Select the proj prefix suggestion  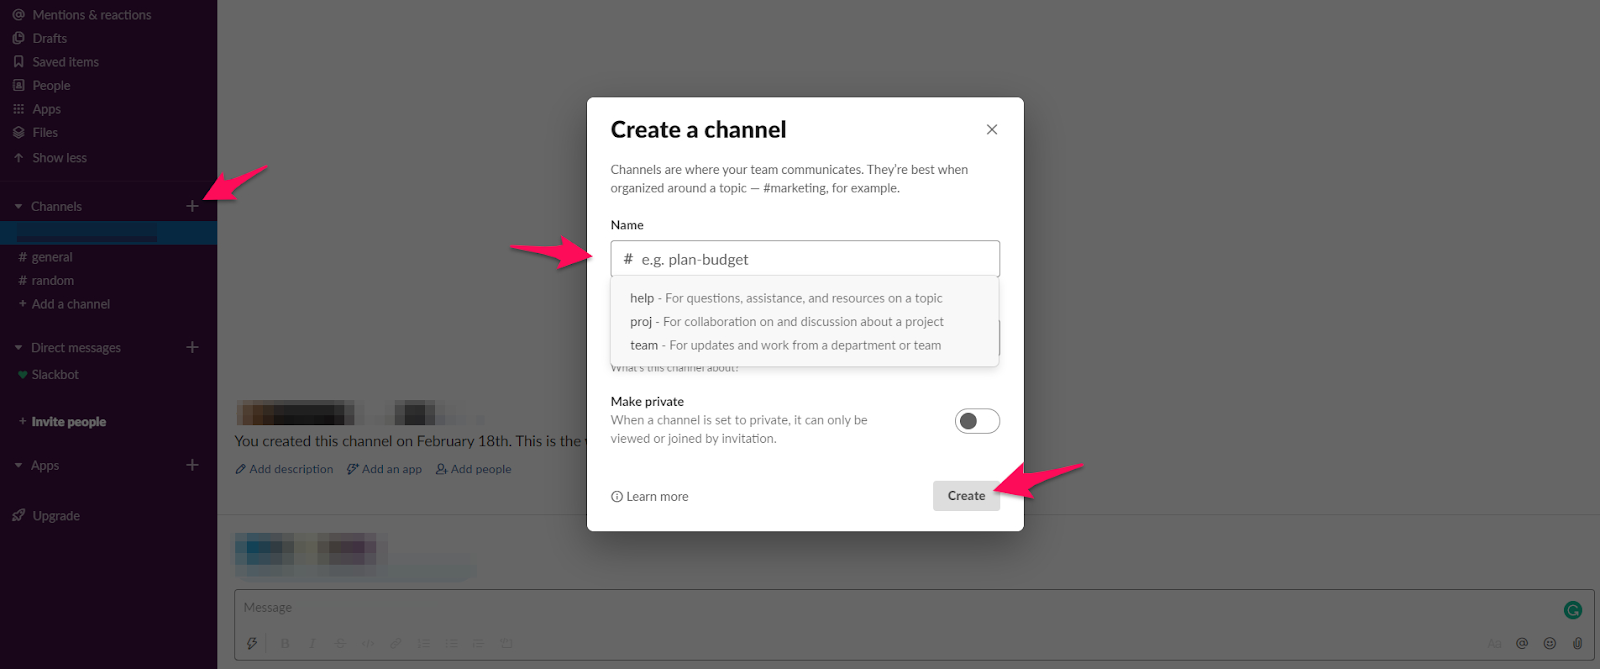805,322
